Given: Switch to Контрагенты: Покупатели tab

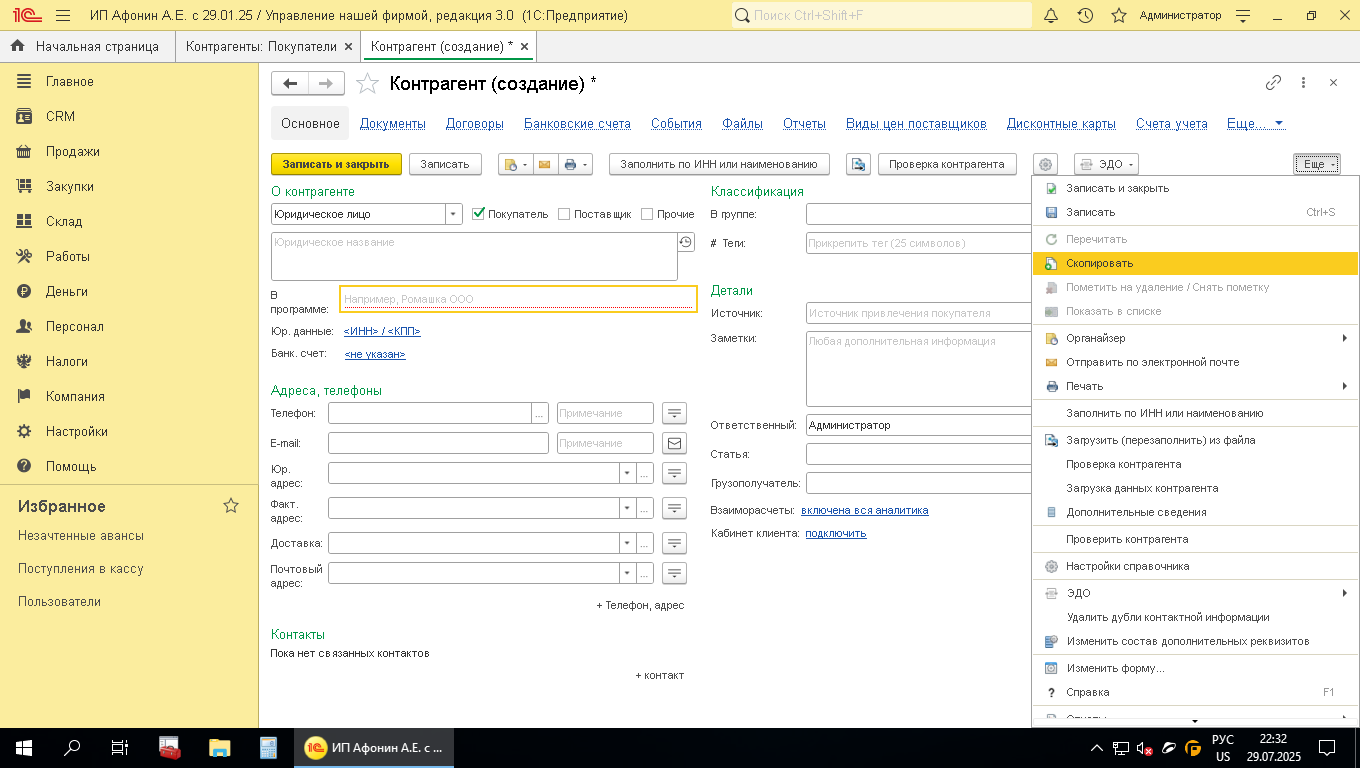Looking at the screenshot, I should 261,46.
